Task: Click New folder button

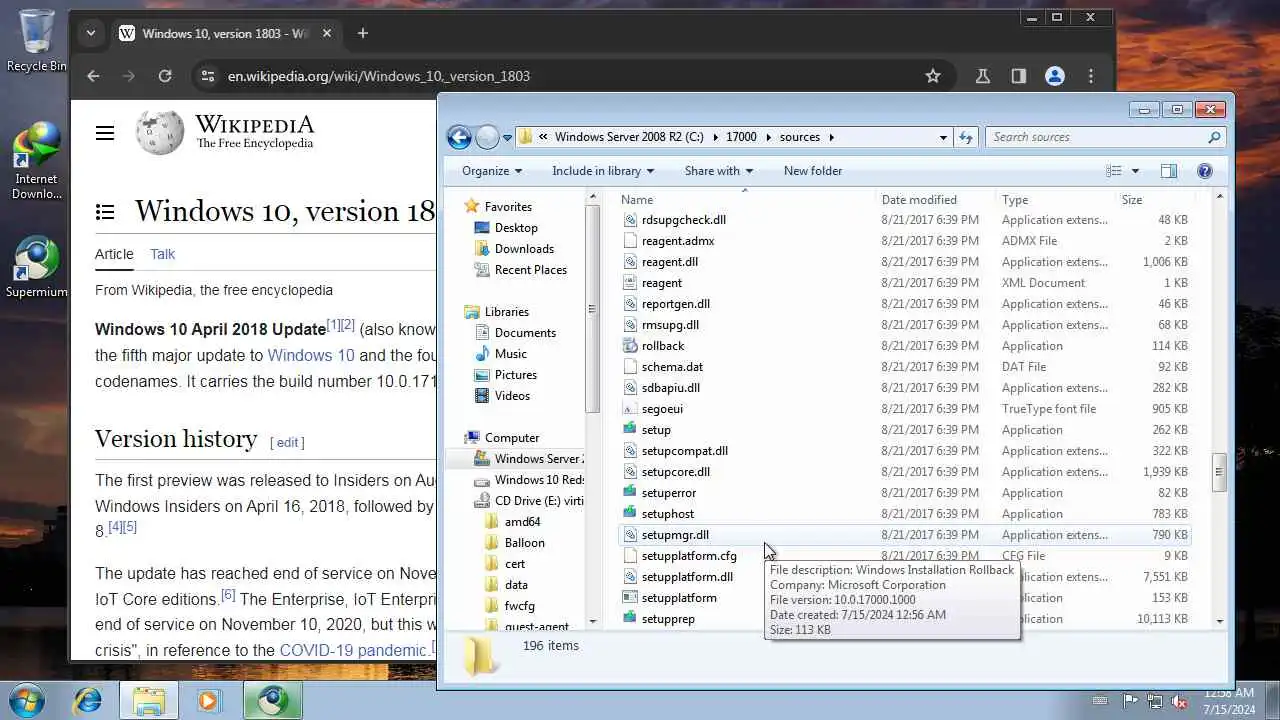Action: click(813, 171)
